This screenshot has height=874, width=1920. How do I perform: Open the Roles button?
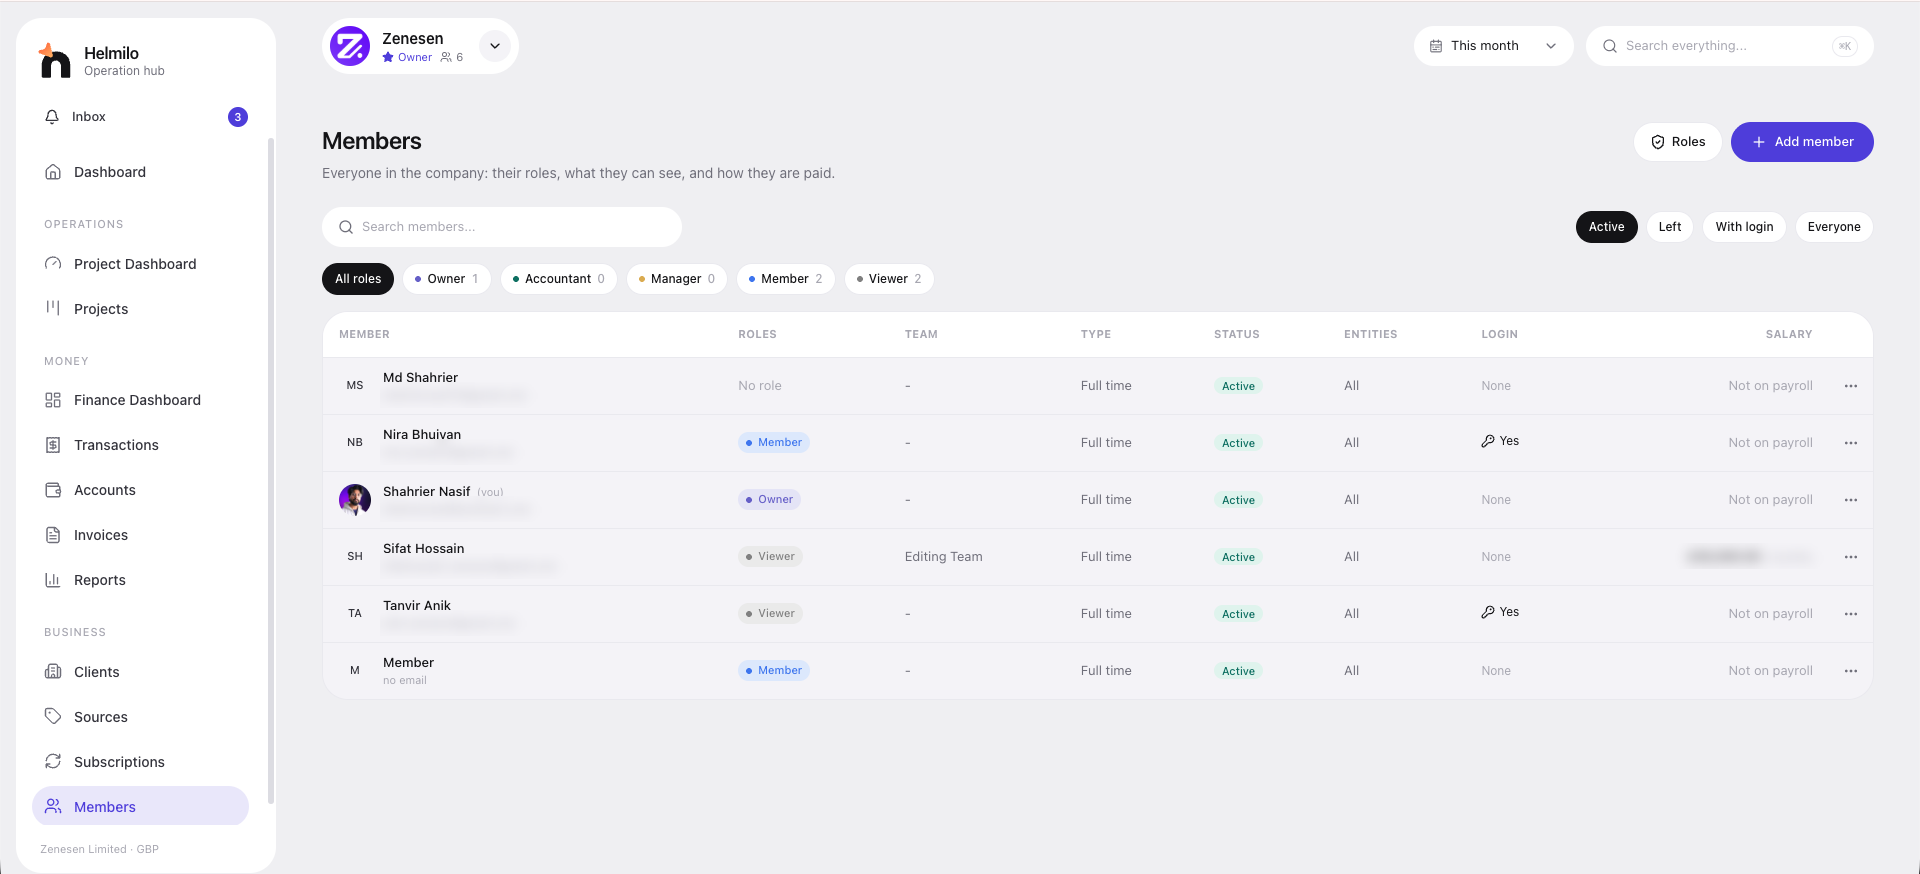point(1677,142)
